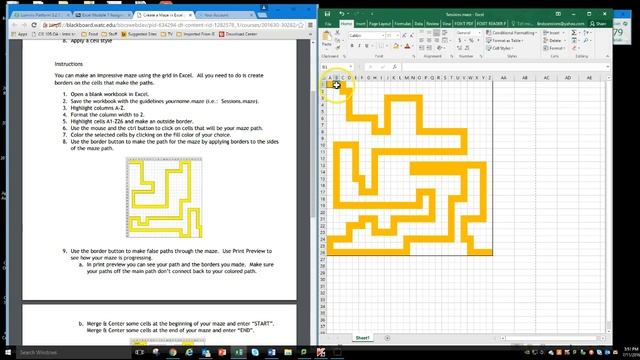Click the Percent Style icon

point(470,40)
